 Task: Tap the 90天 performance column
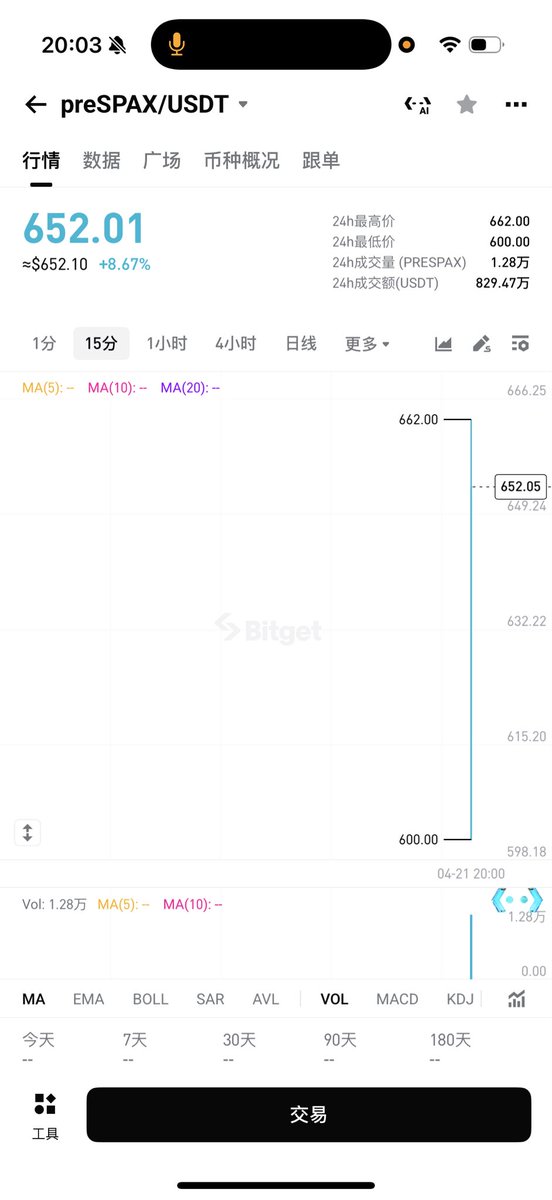tap(340, 1047)
